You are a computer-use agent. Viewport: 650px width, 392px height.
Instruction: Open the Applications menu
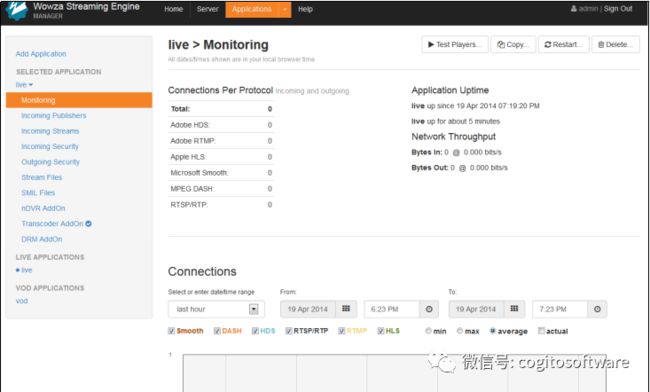click(x=252, y=9)
